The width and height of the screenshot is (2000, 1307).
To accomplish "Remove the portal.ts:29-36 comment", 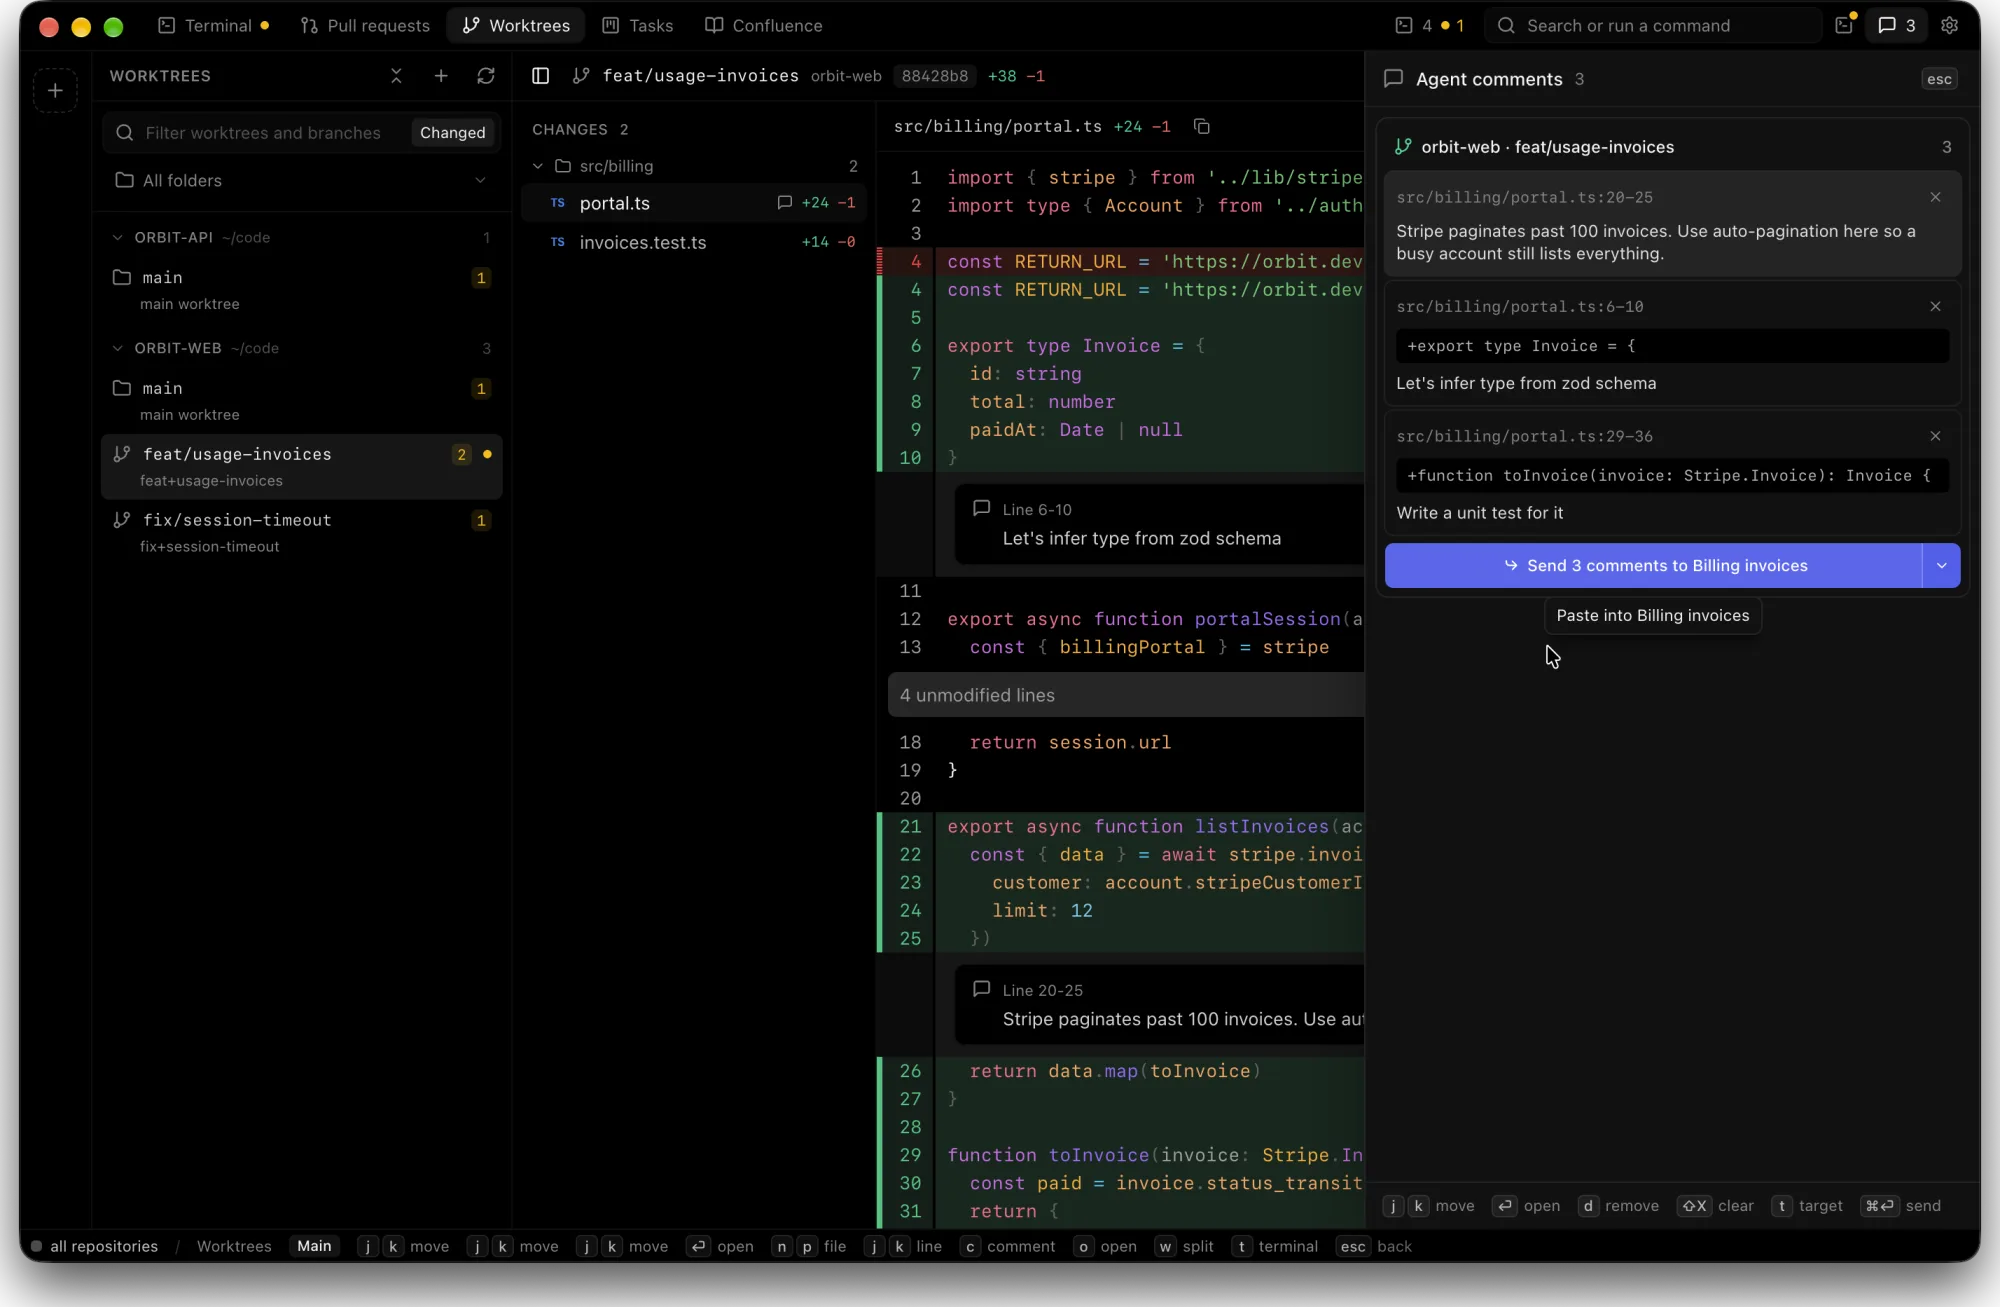I will (x=1936, y=437).
